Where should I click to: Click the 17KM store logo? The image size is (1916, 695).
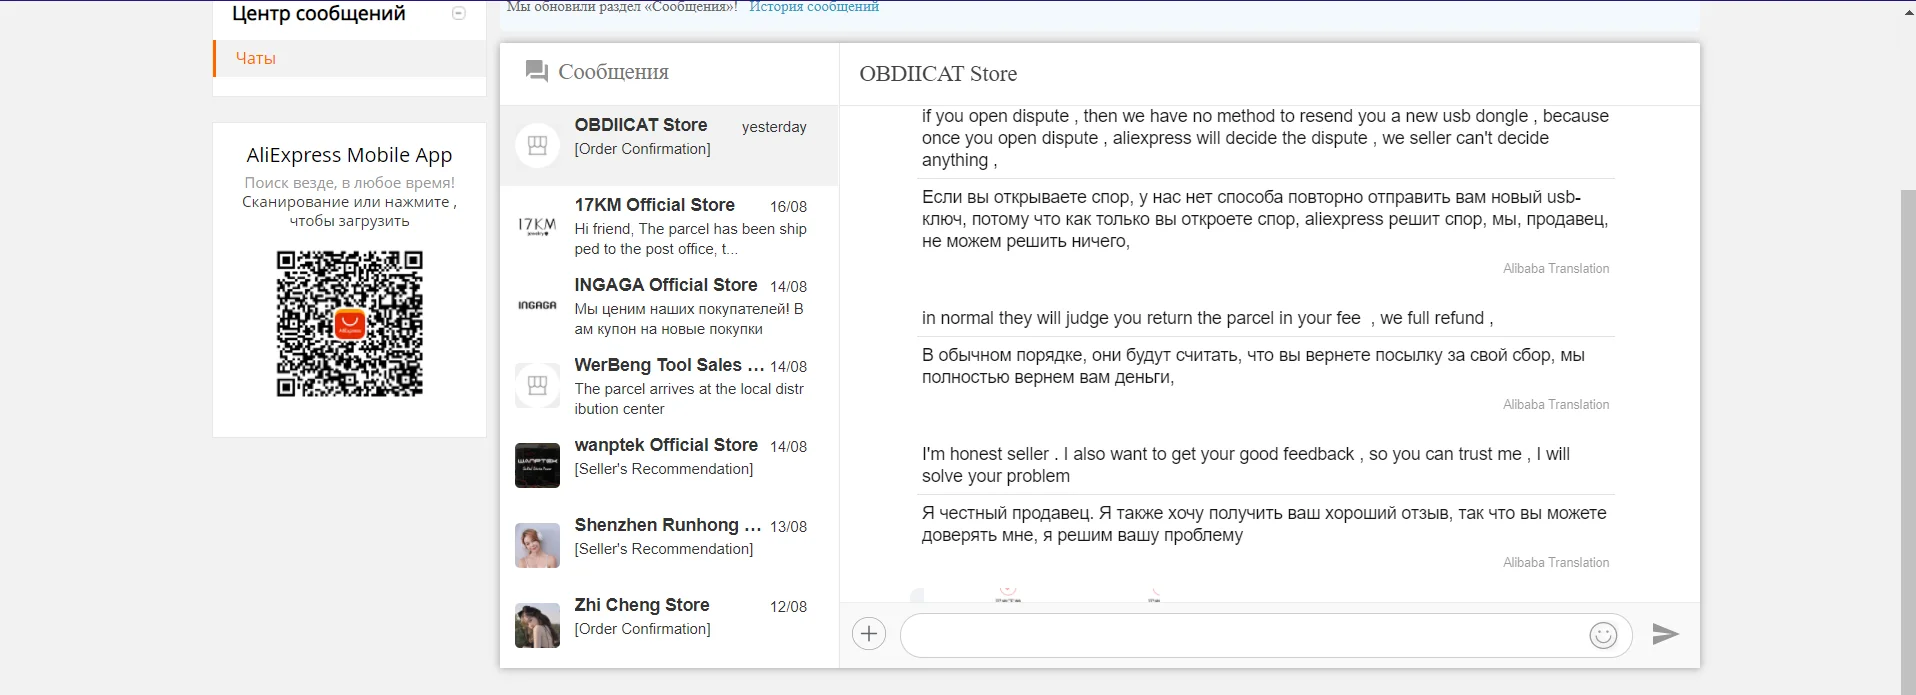click(x=537, y=226)
